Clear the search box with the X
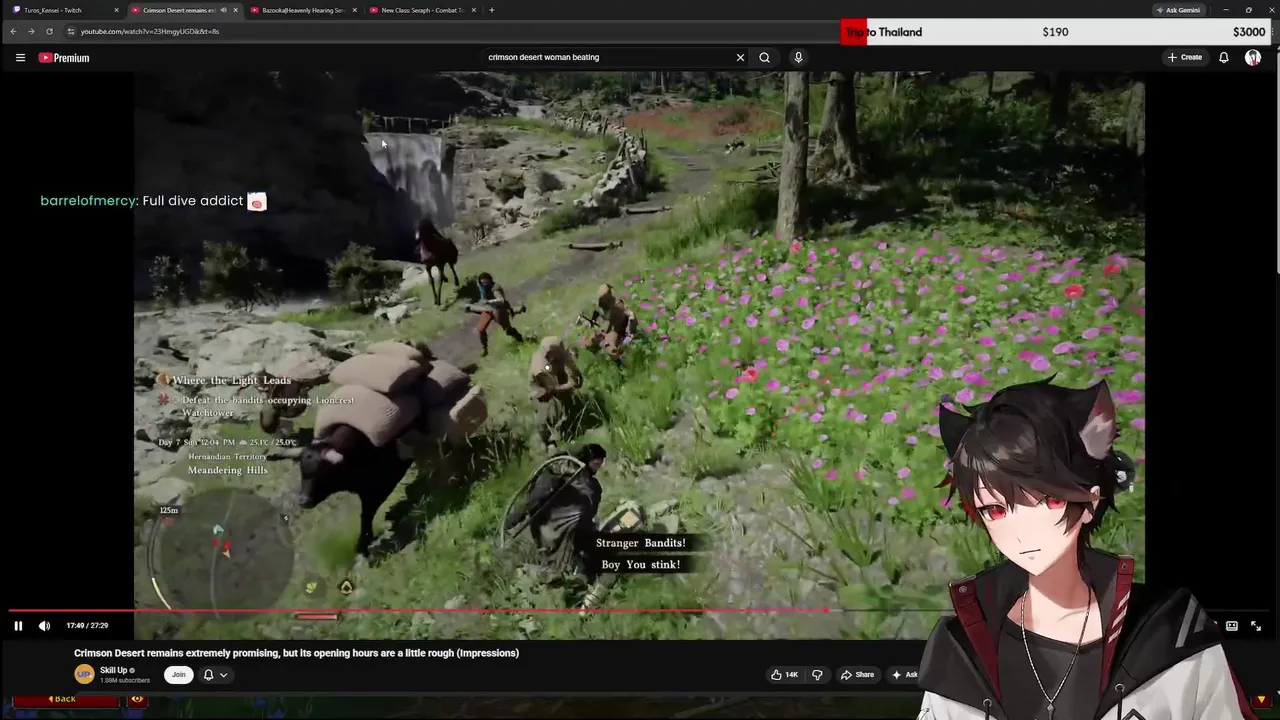Viewport: 1280px width, 720px height. [740, 57]
